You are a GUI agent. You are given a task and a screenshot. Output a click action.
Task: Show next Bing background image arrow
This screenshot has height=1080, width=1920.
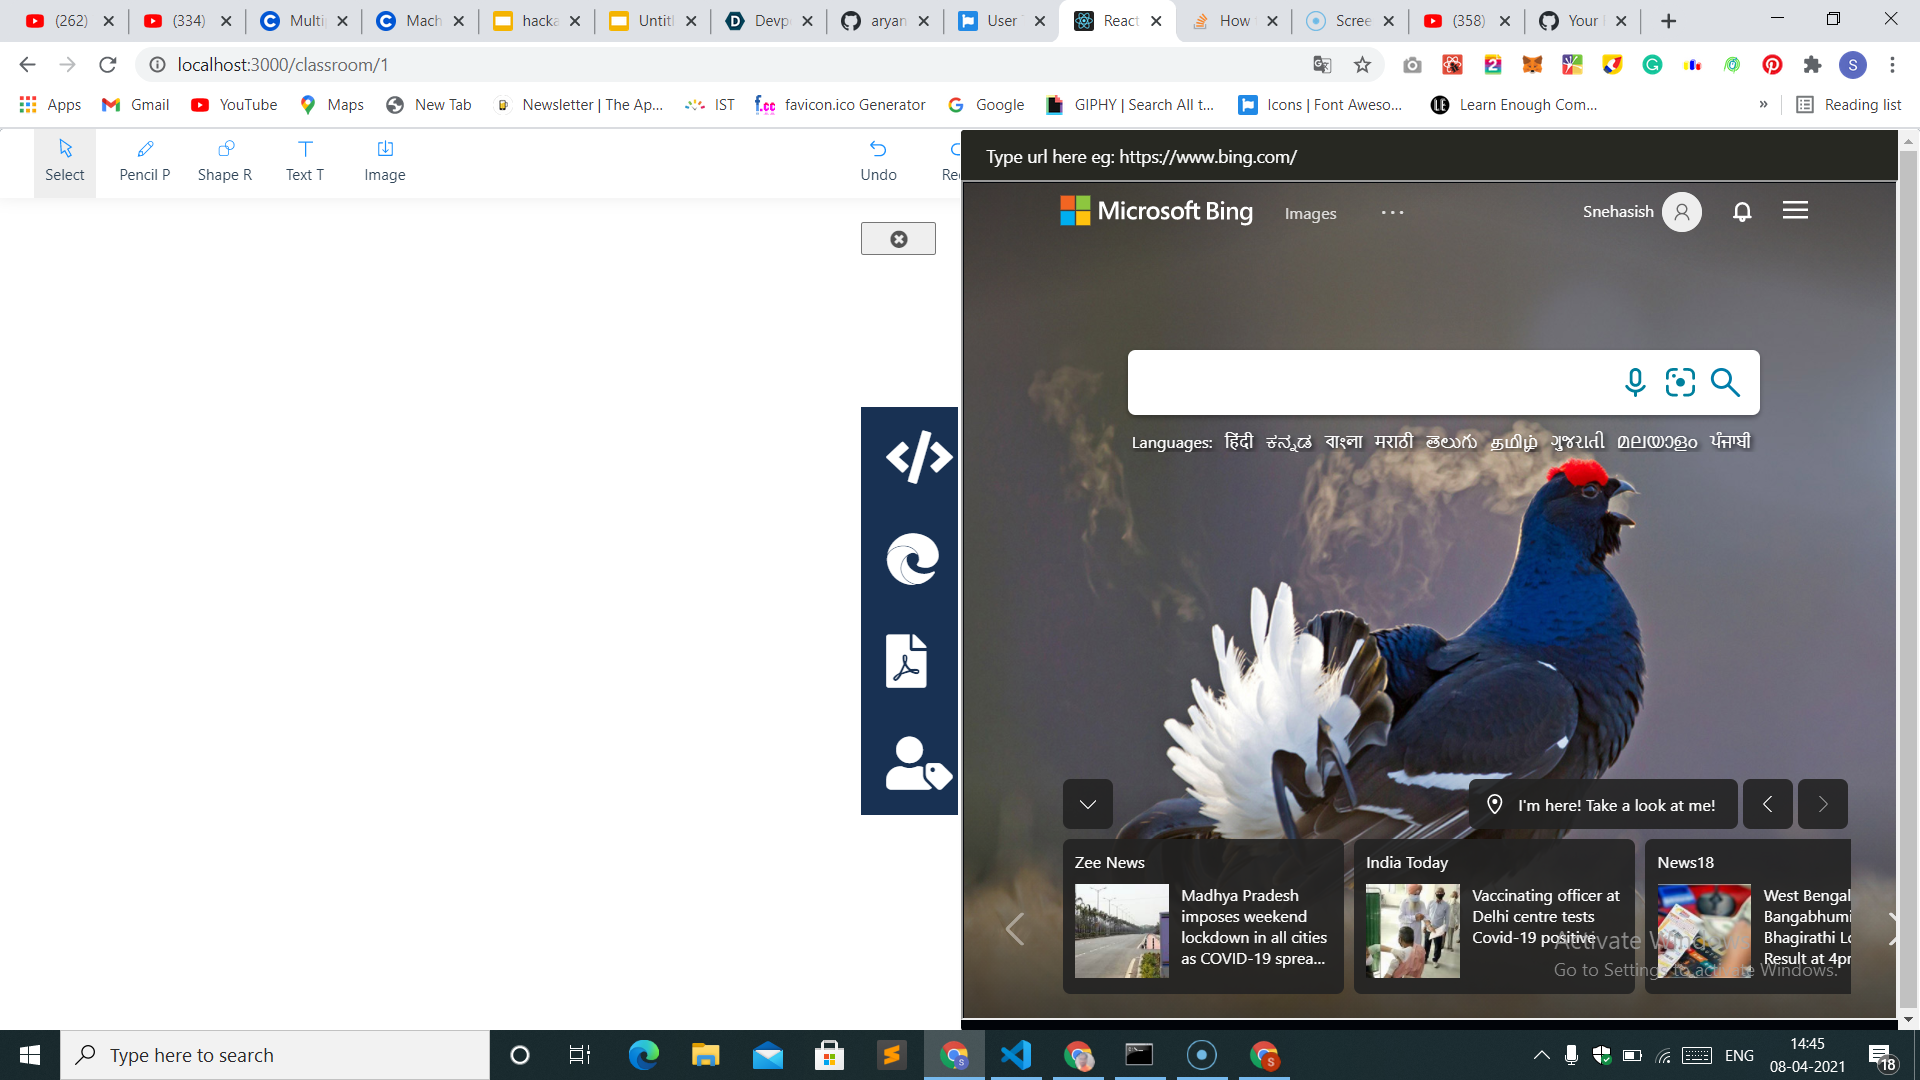pos(1822,804)
